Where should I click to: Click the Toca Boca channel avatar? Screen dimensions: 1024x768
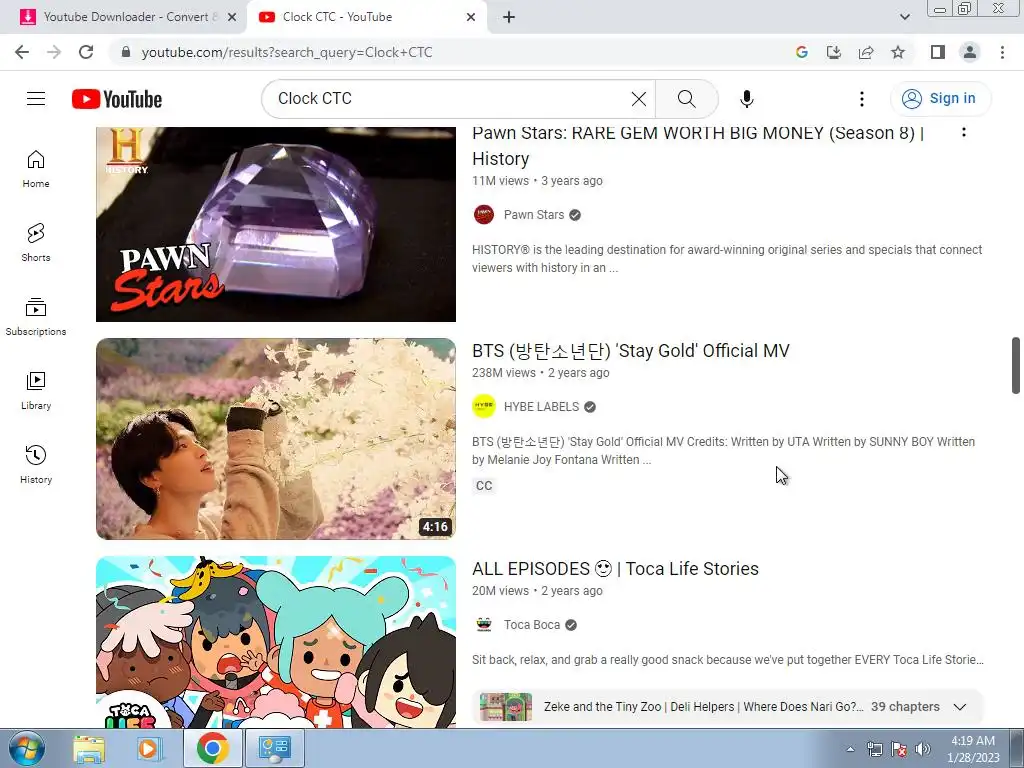(x=484, y=624)
